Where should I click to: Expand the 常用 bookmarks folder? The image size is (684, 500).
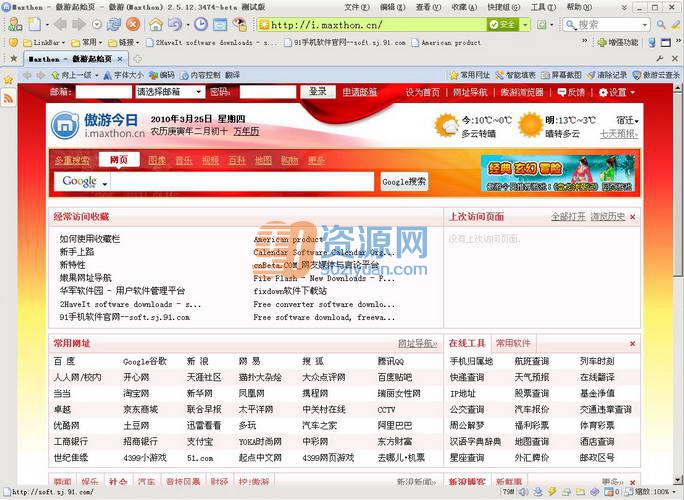pos(87,43)
